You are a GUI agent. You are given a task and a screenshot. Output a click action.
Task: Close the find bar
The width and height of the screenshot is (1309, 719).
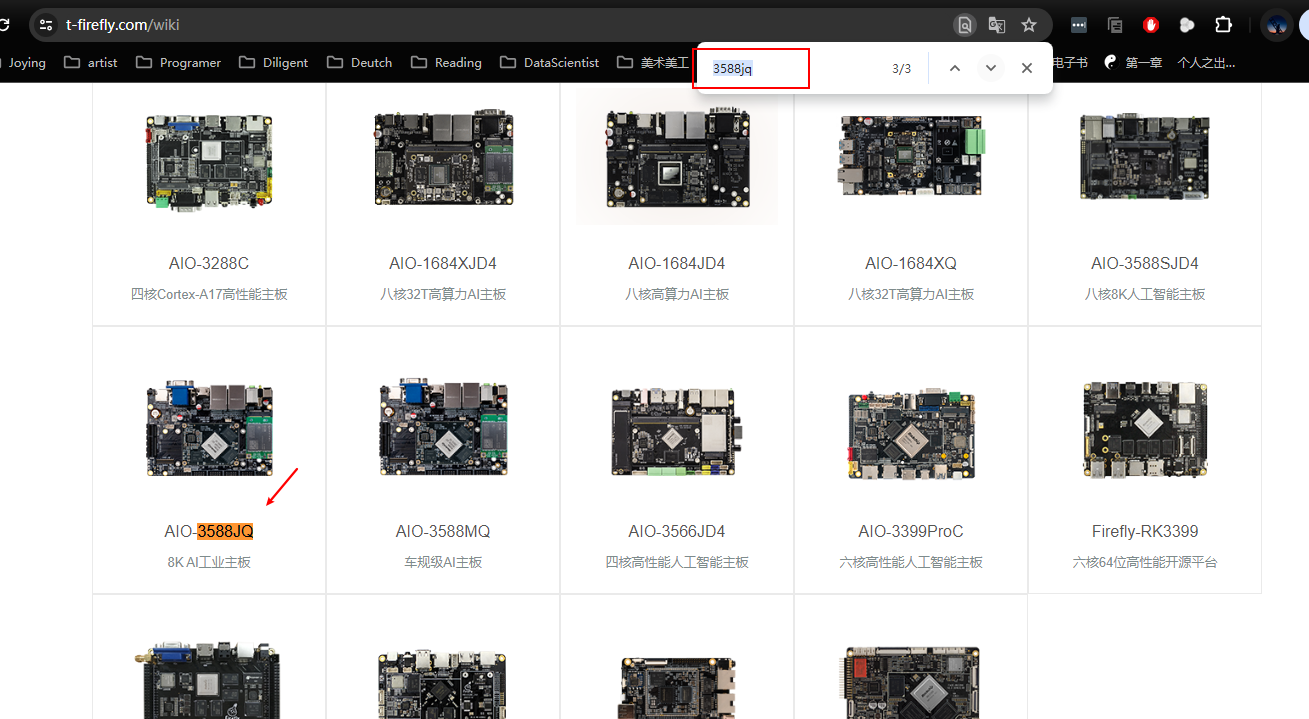(1027, 68)
